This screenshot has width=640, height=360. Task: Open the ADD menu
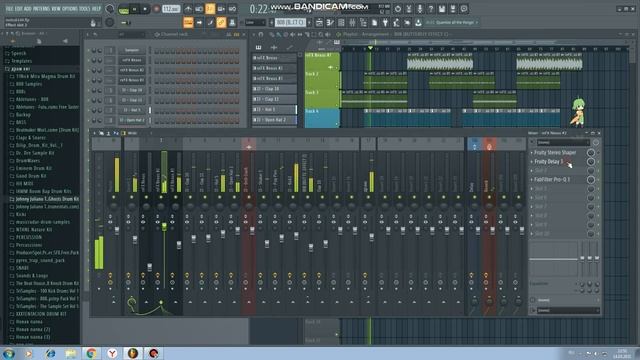pos(28,8)
